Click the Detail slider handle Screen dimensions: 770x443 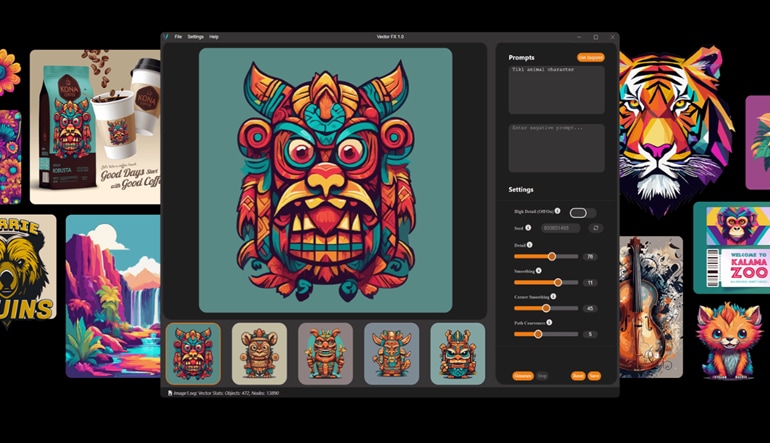click(551, 257)
